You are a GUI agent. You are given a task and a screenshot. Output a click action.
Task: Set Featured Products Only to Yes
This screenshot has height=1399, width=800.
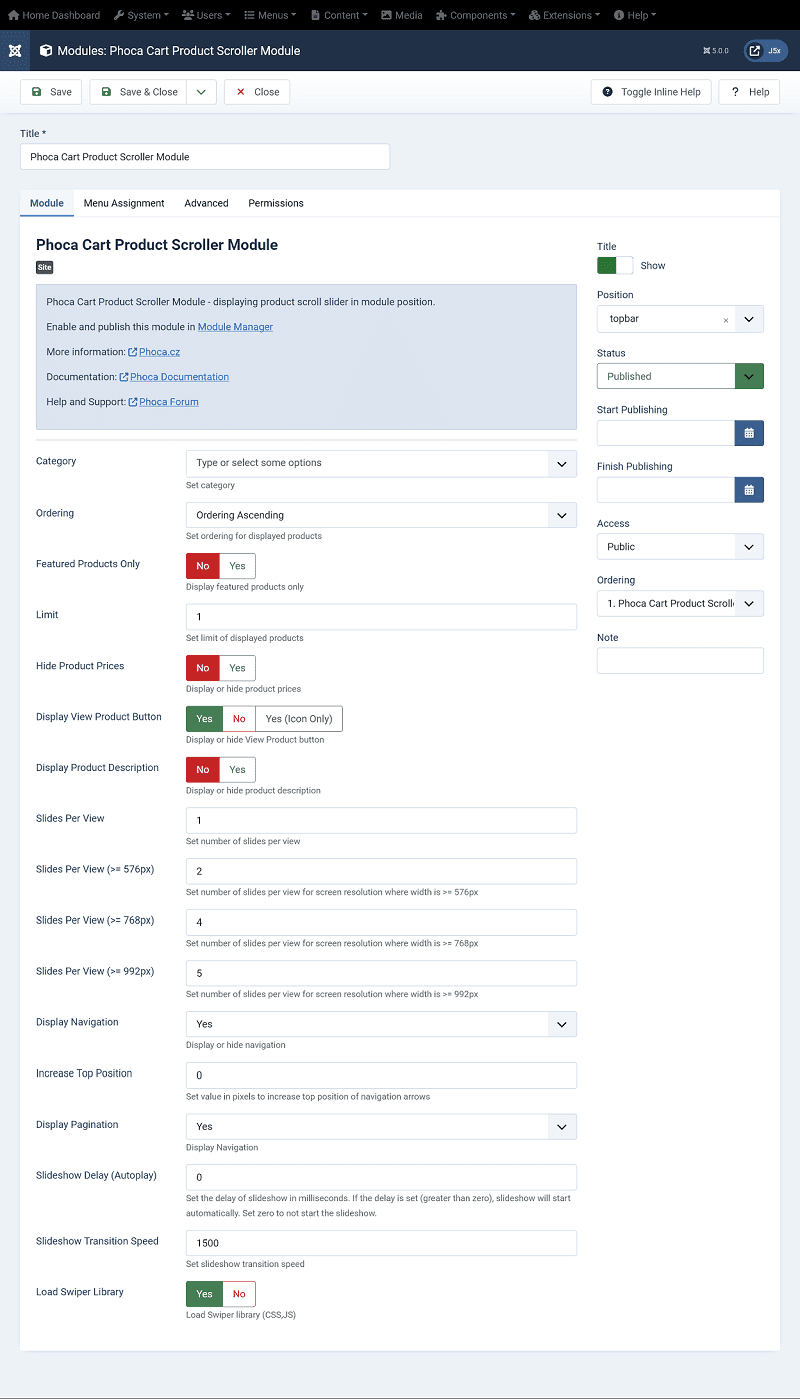pos(237,566)
